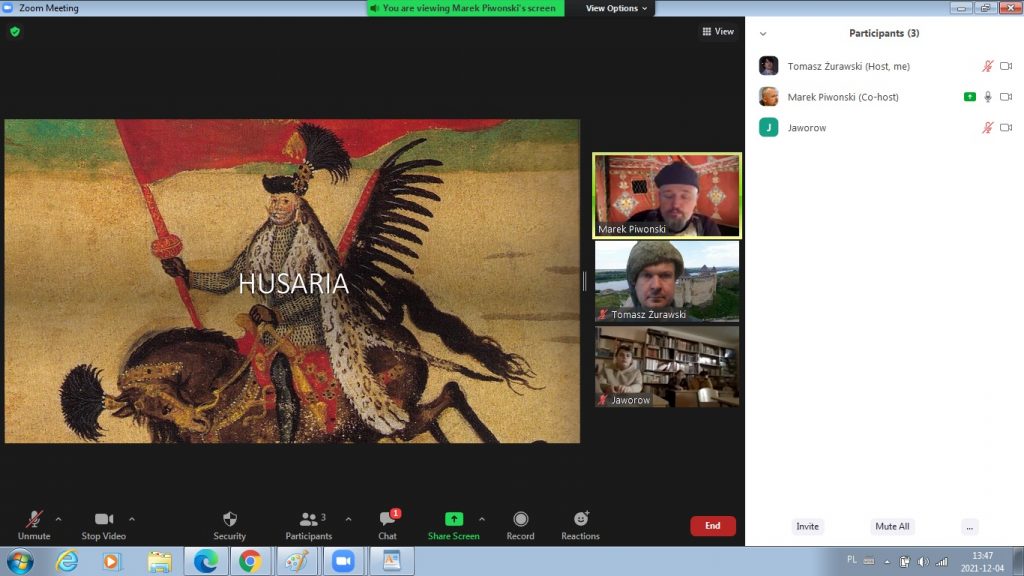The height and width of the screenshot is (576, 1024).
Task: Click the Invite button
Action: click(x=807, y=526)
